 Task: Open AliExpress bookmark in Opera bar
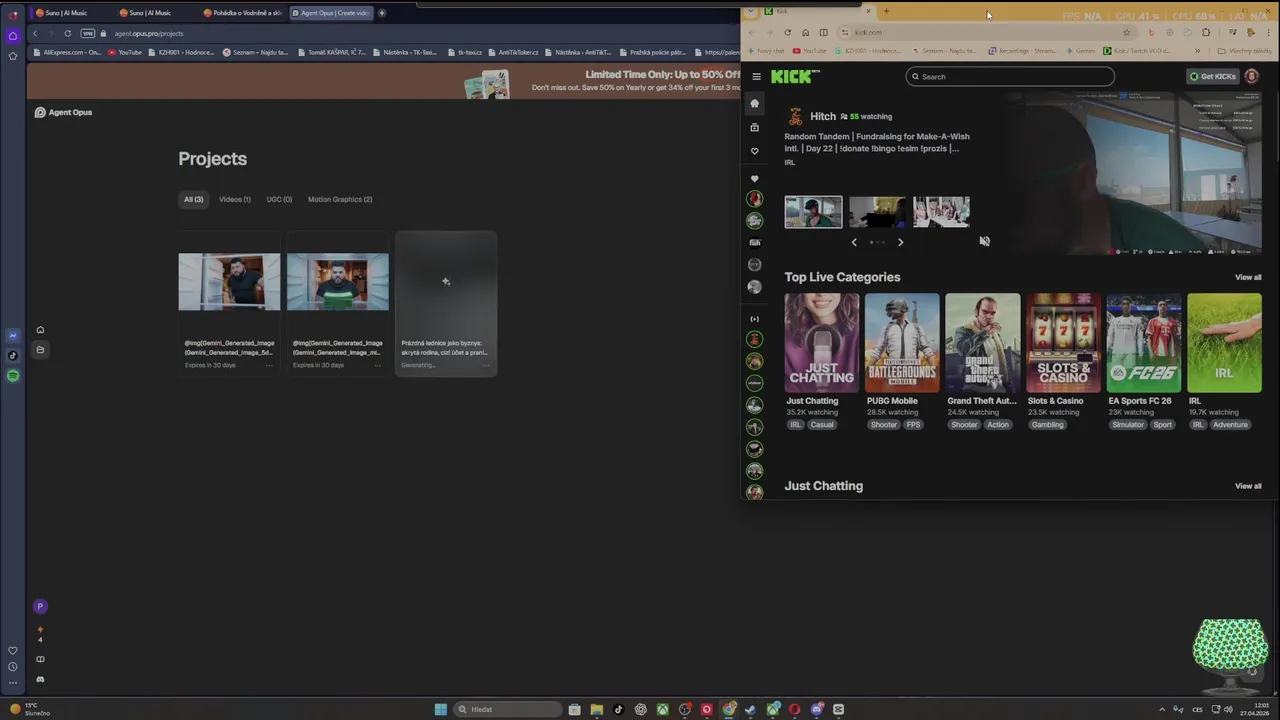click(67, 52)
